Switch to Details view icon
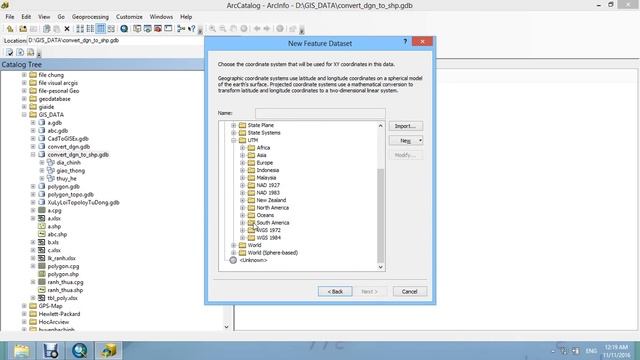640x360 pixels. (100, 29)
